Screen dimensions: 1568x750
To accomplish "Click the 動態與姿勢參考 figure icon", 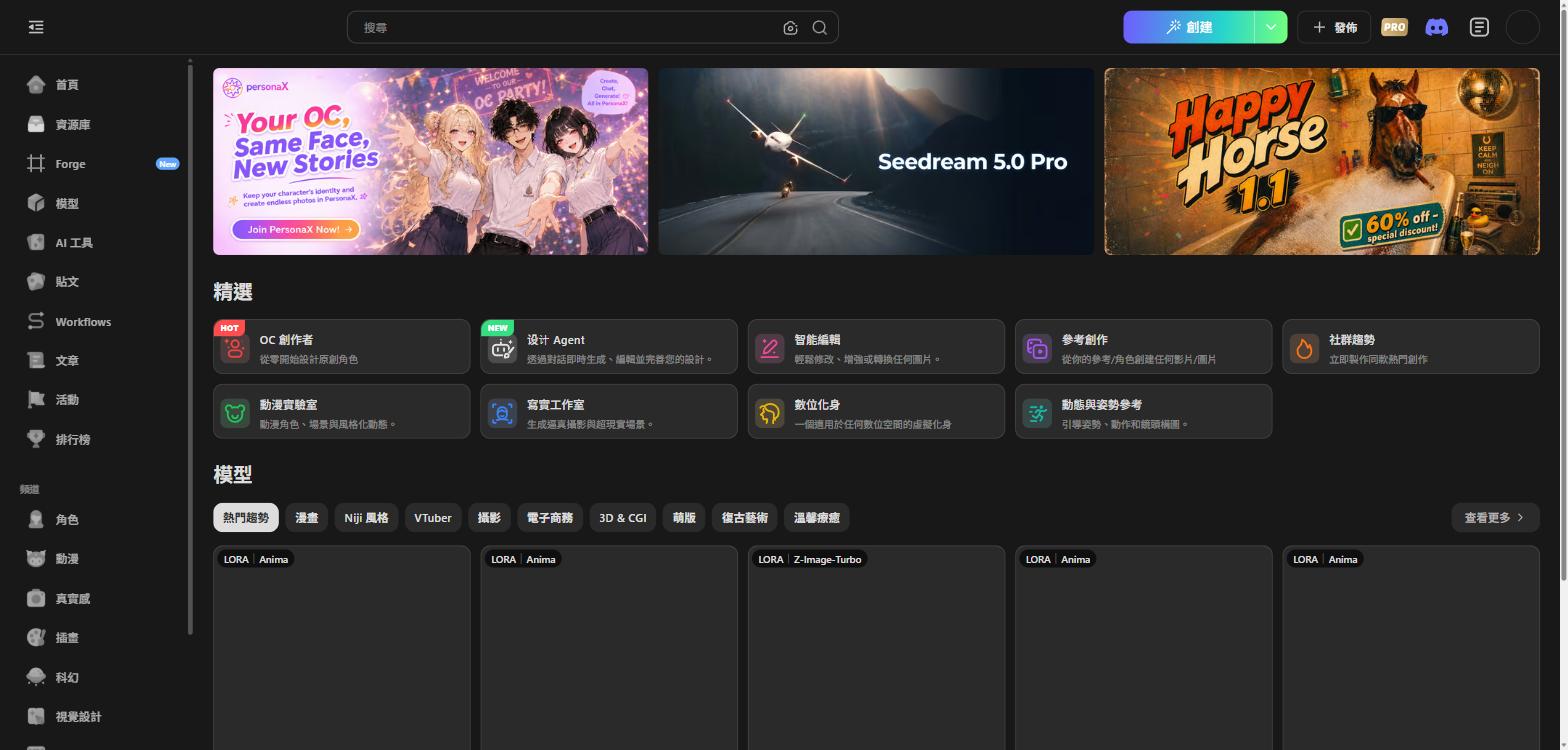I will (1037, 413).
